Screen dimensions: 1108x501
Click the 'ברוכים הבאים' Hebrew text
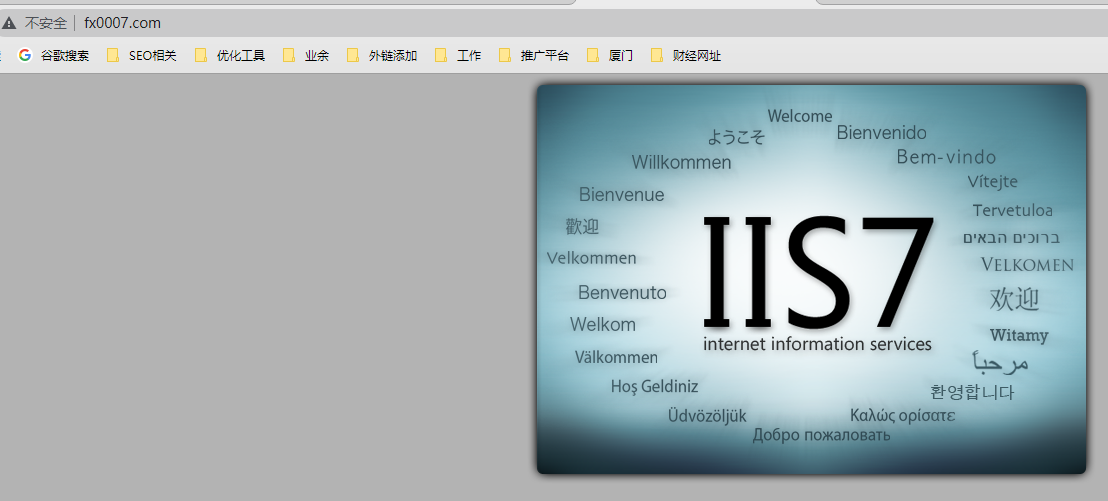click(x=1011, y=237)
